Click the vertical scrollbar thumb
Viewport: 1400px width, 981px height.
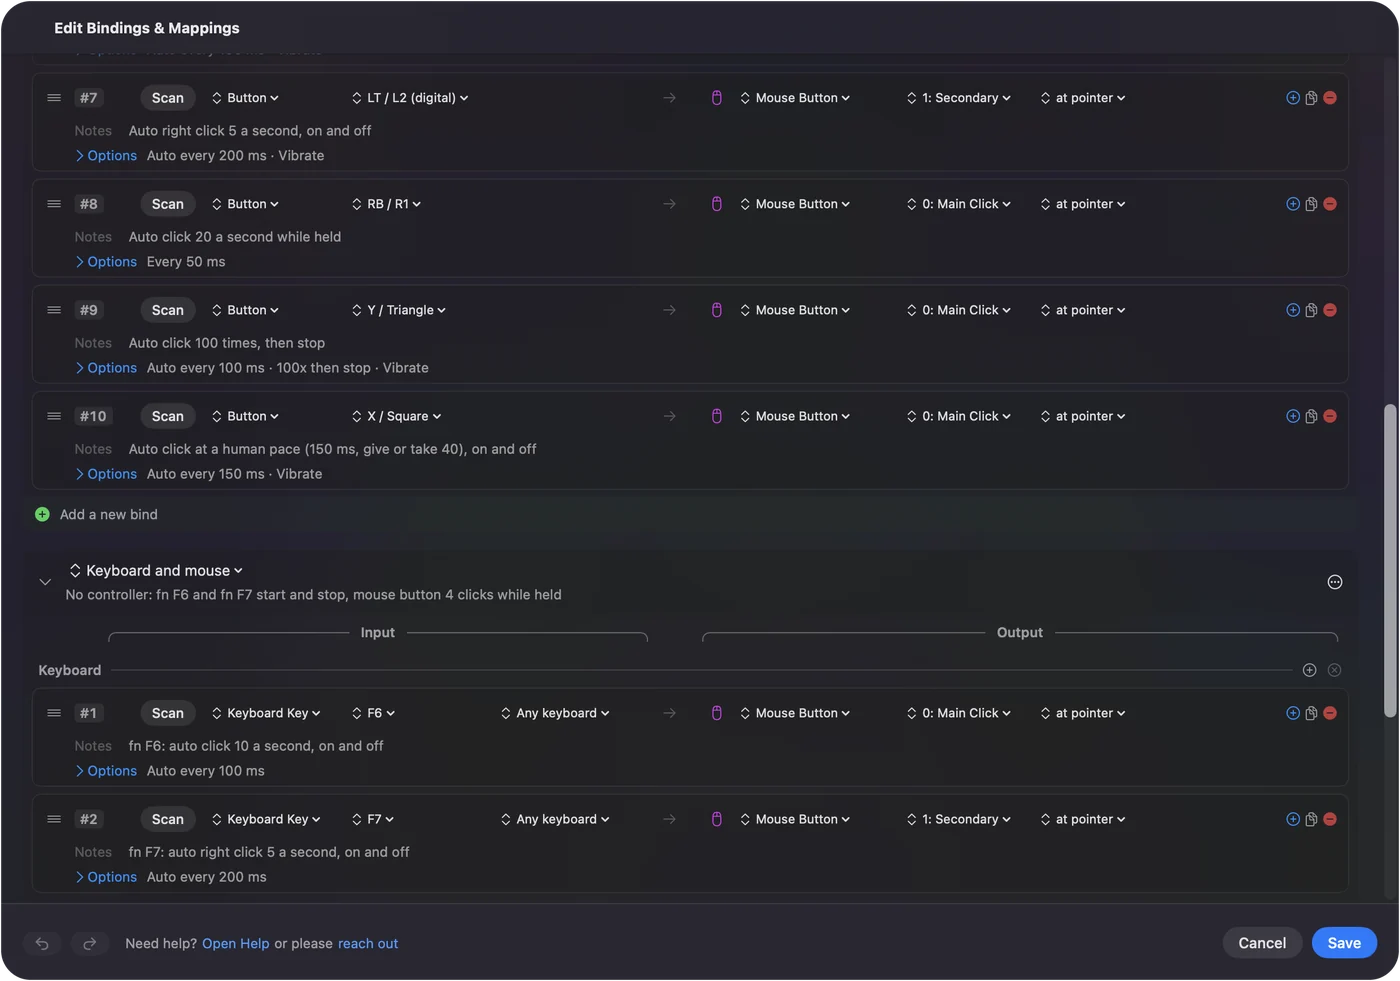pyautogui.click(x=1390, y=560)
